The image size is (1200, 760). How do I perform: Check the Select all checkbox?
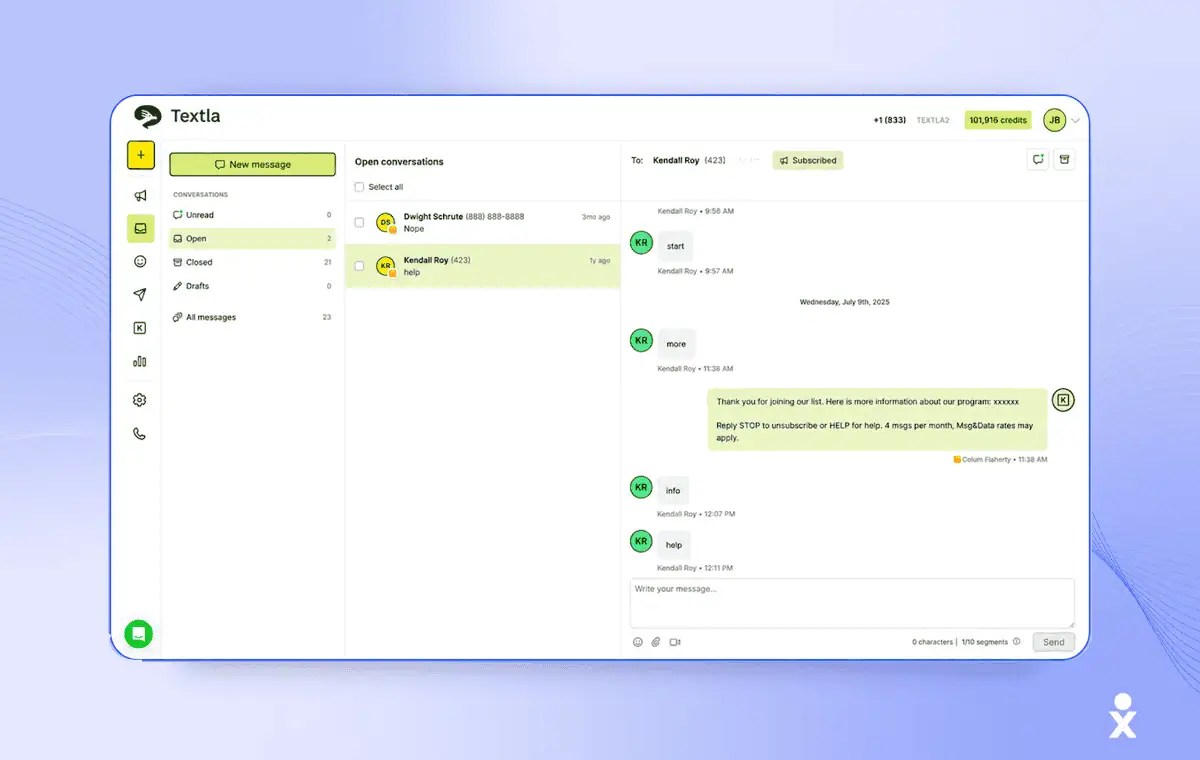click(x=360, y=187)
